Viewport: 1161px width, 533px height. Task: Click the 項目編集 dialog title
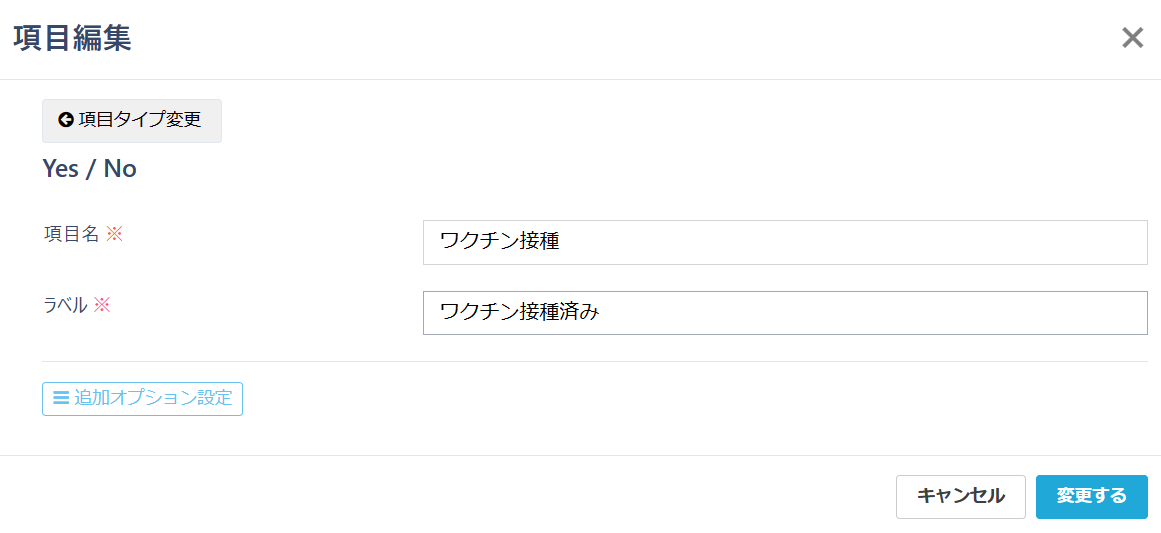(72, 38)
